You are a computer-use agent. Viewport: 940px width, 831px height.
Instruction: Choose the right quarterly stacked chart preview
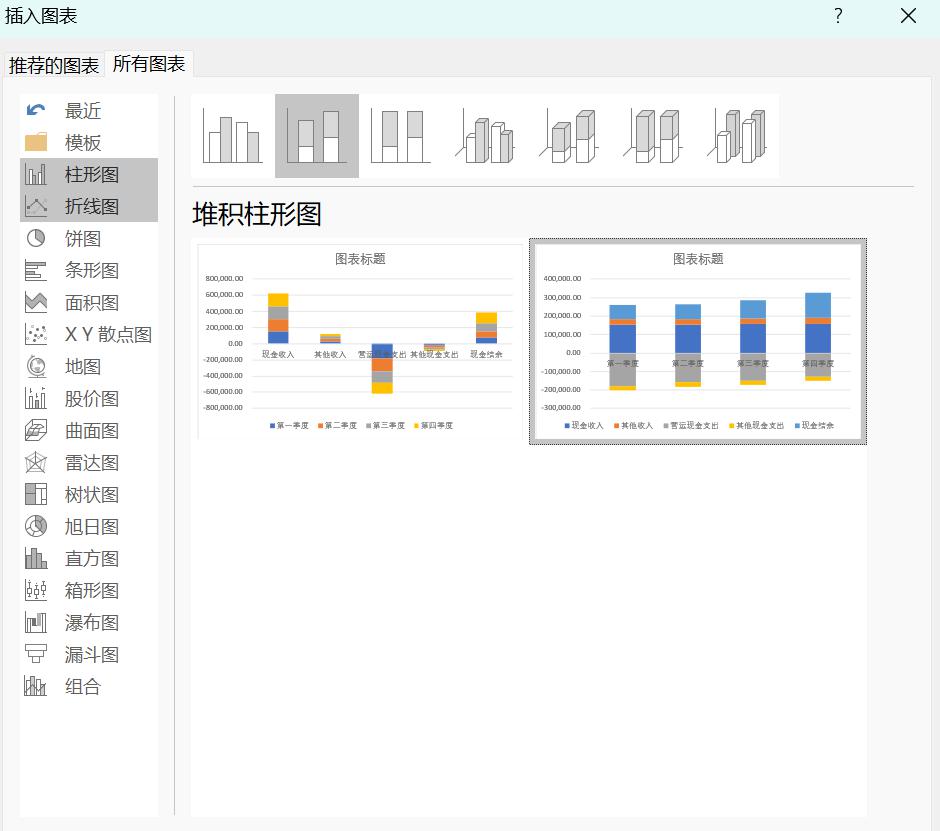pyautogui.click(x=698, y=342)
